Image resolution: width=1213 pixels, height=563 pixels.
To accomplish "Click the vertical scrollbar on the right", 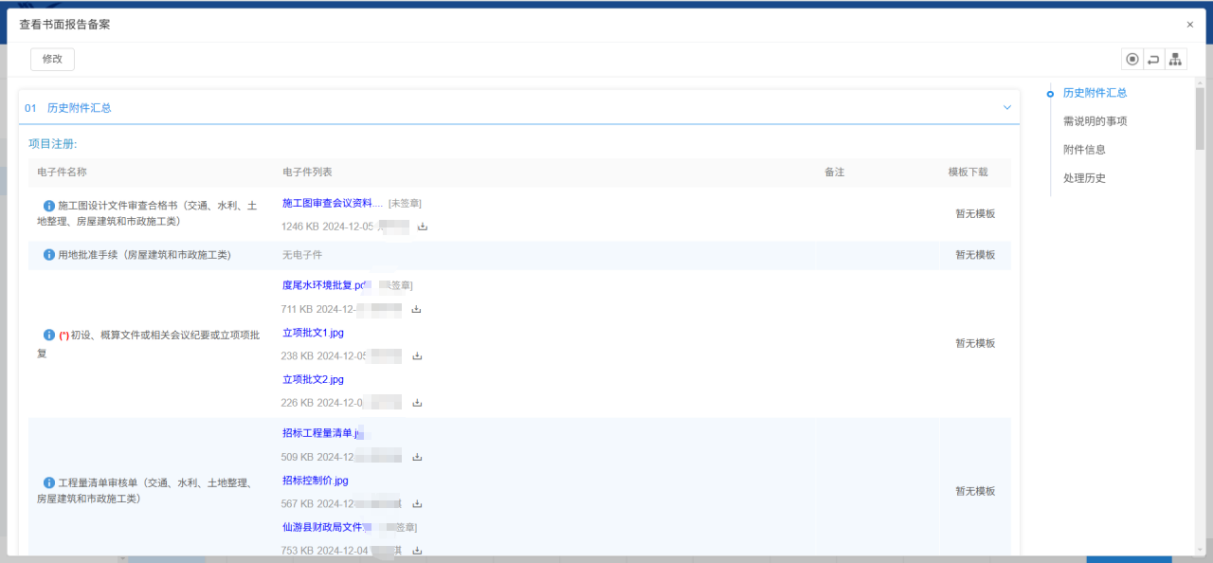I will 1199,120.
